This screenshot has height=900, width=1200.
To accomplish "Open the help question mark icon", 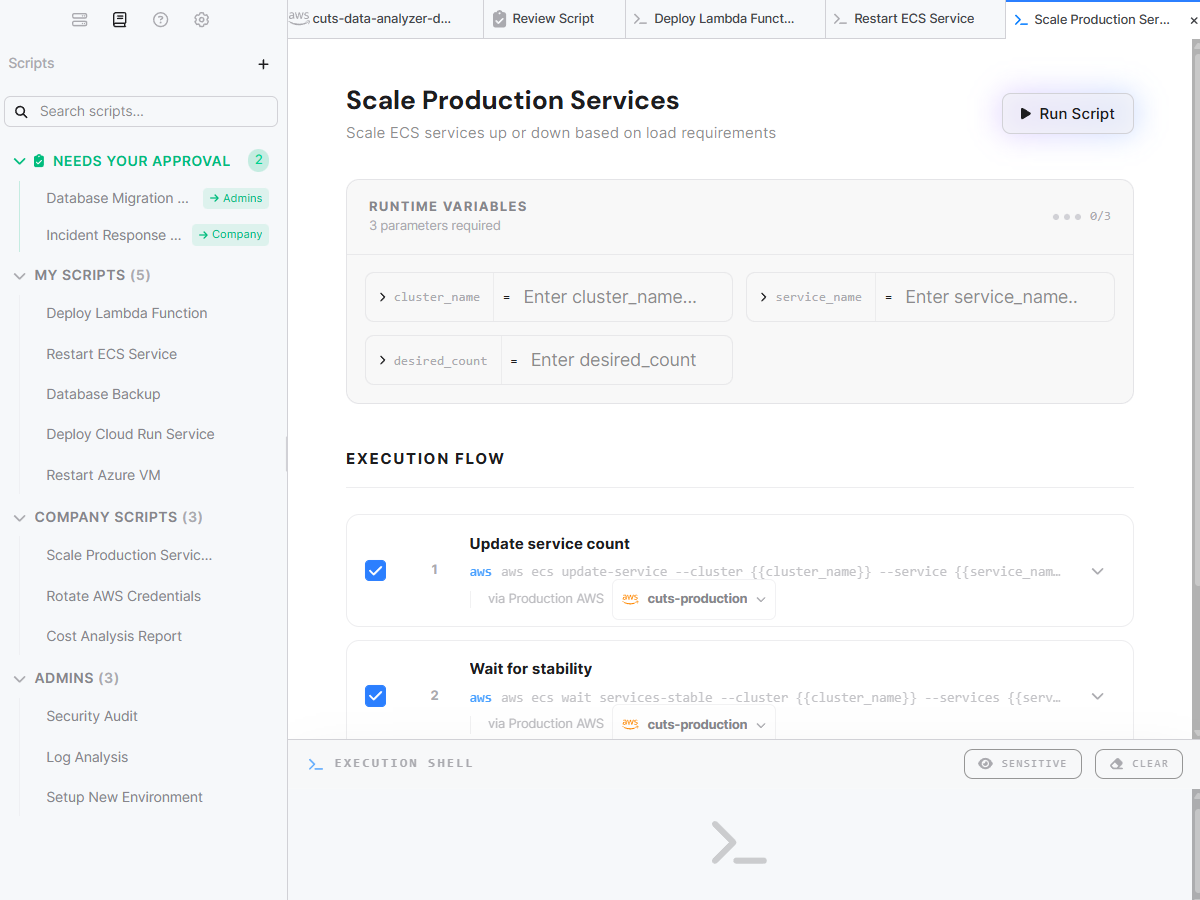I will [x=161, y=20].
